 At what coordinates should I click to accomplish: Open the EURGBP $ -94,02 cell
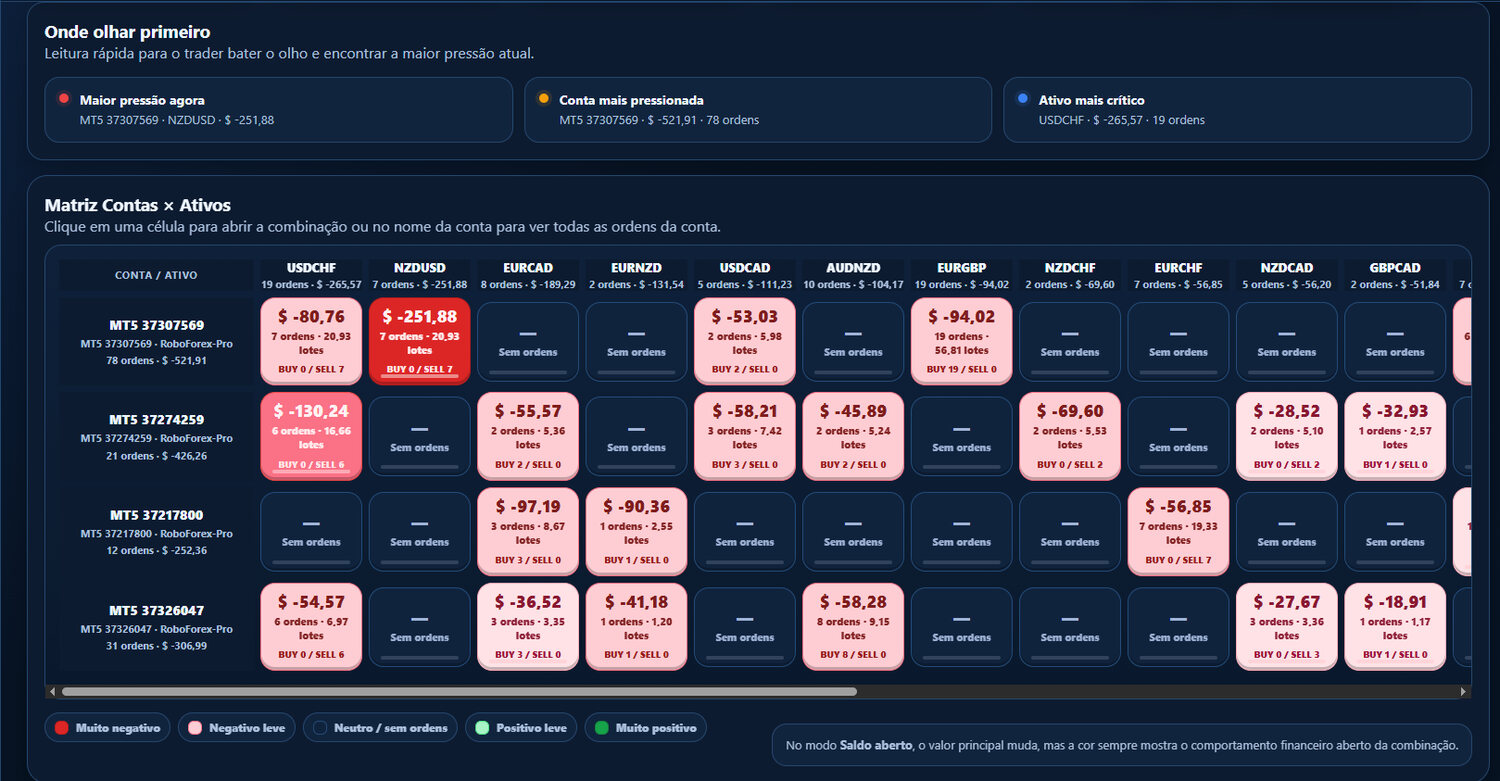pos(961,340)
